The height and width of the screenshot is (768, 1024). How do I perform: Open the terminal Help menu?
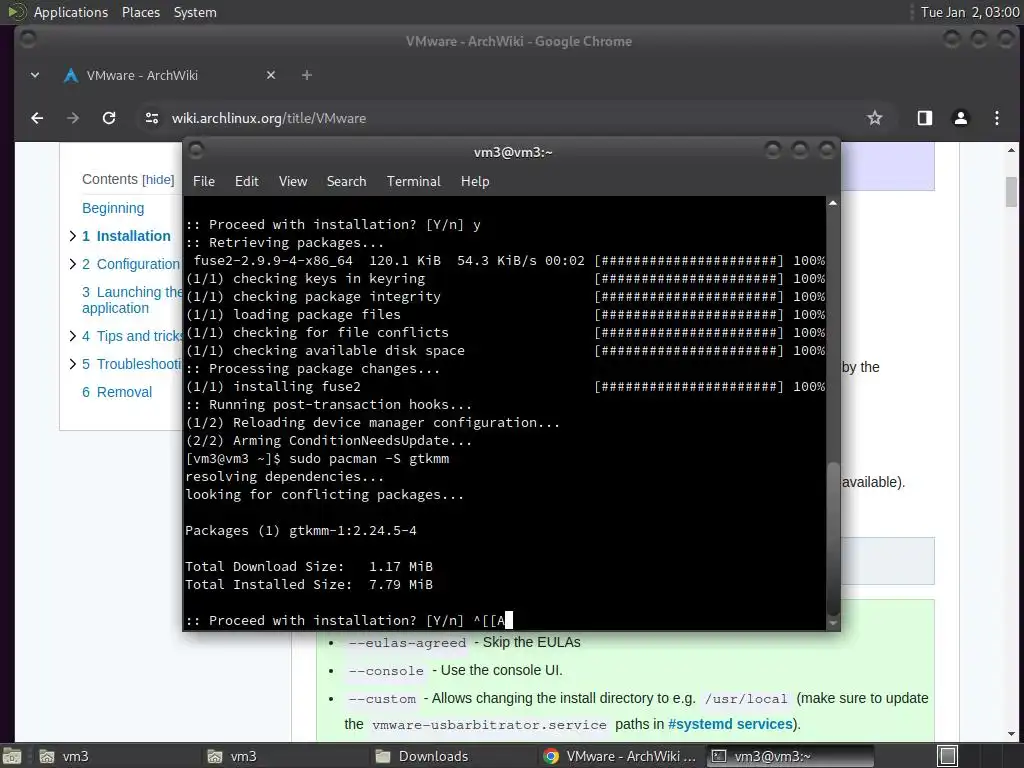coord(475,182)
